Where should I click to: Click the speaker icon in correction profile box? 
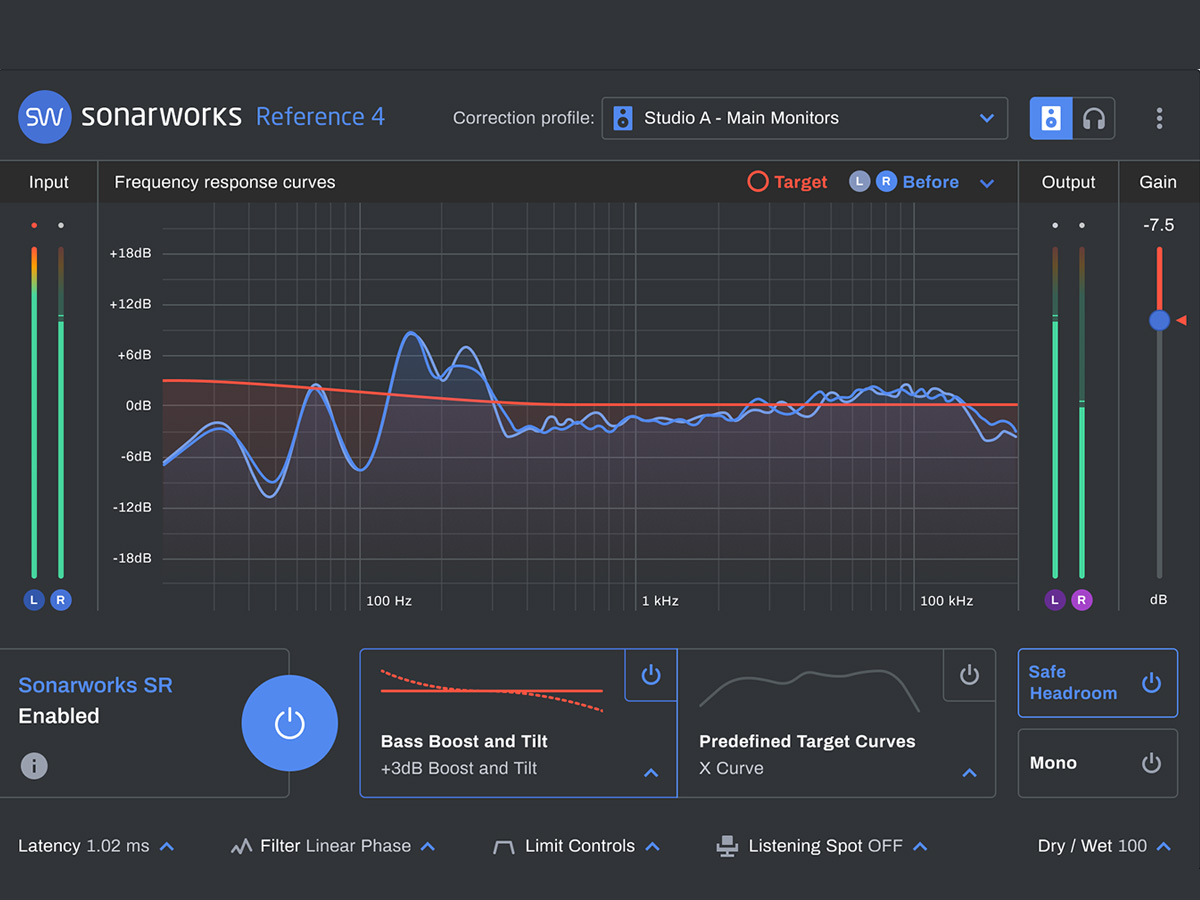tap(623, 118)
